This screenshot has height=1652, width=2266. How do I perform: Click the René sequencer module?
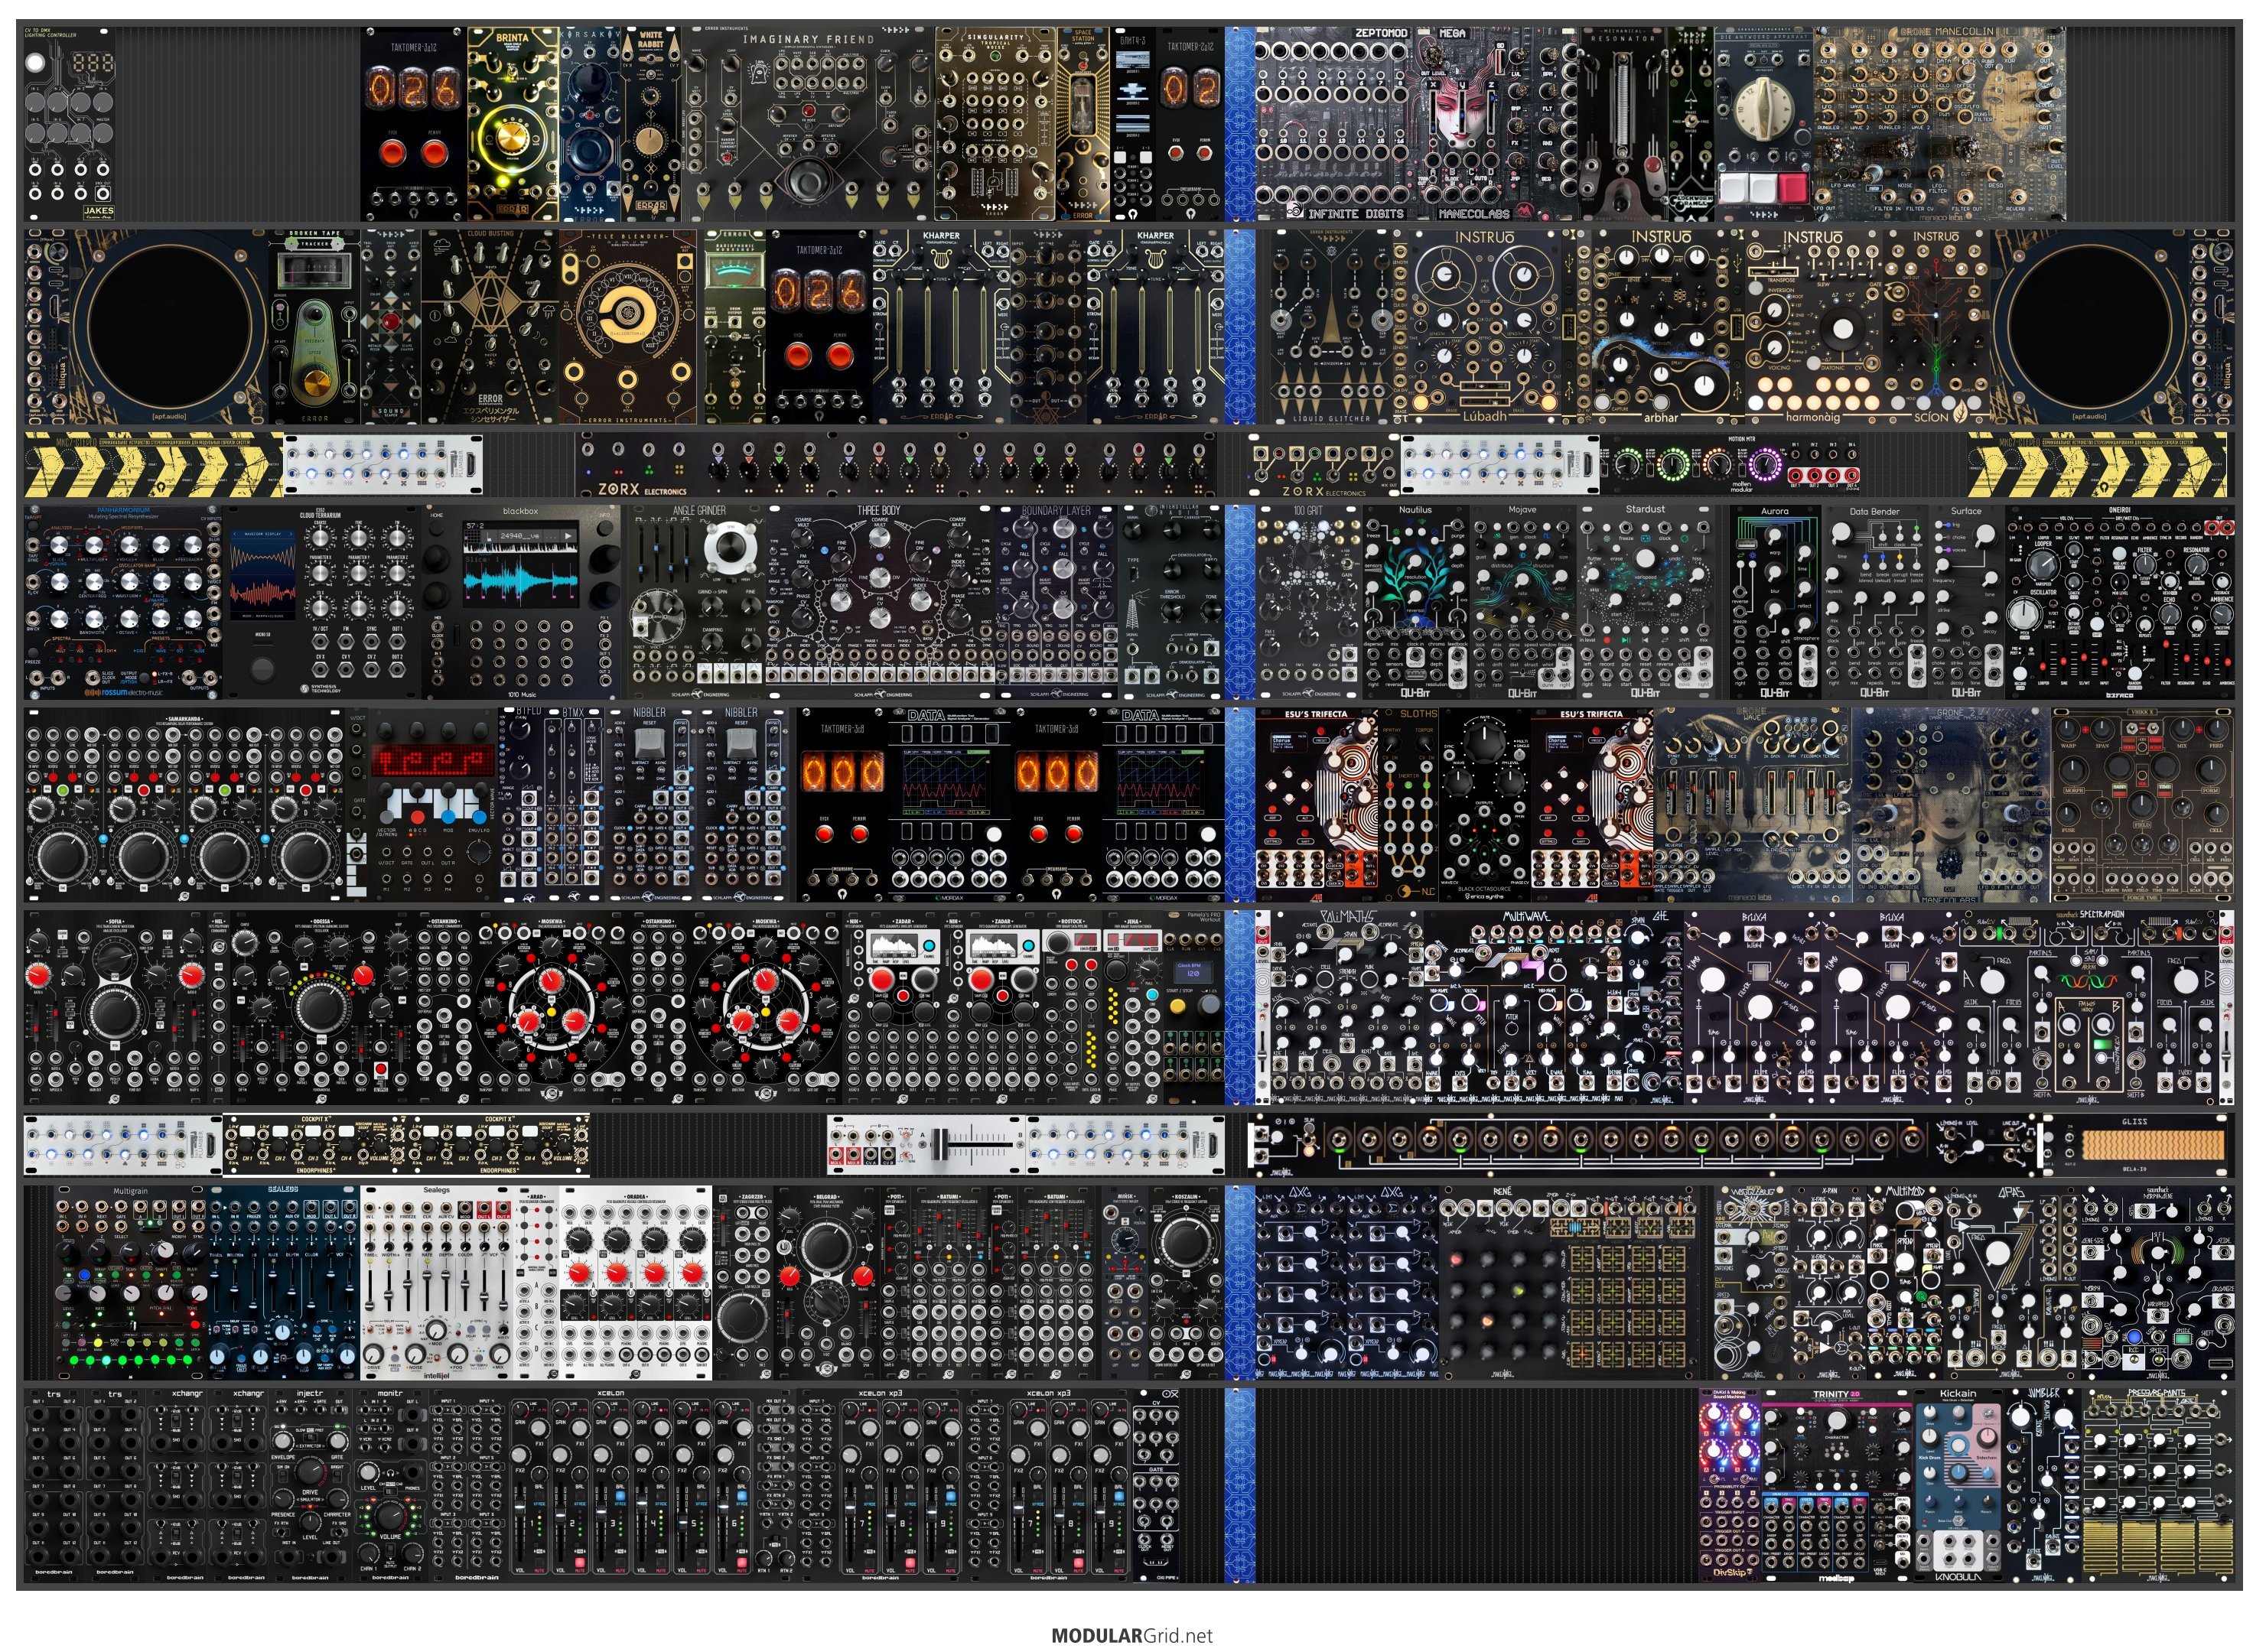click(x=1568, y=1282)
